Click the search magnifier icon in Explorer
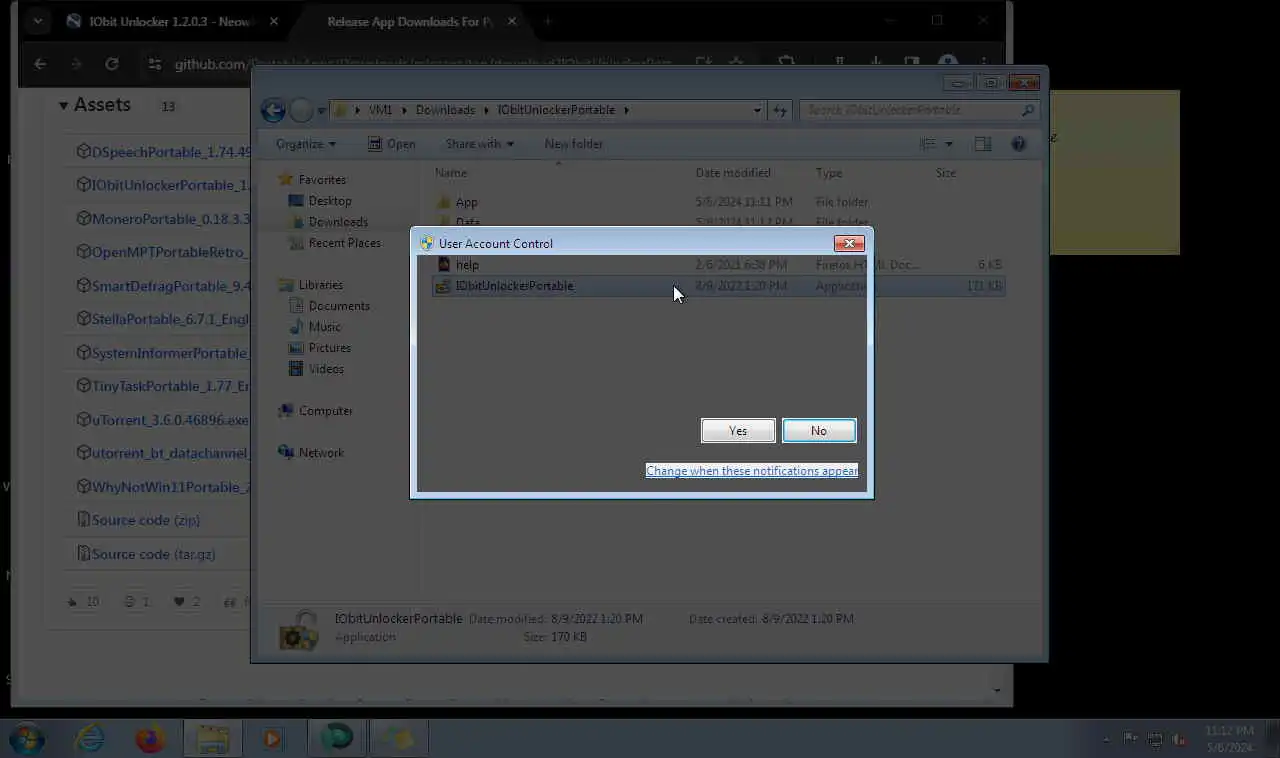 pos(1028,110)
